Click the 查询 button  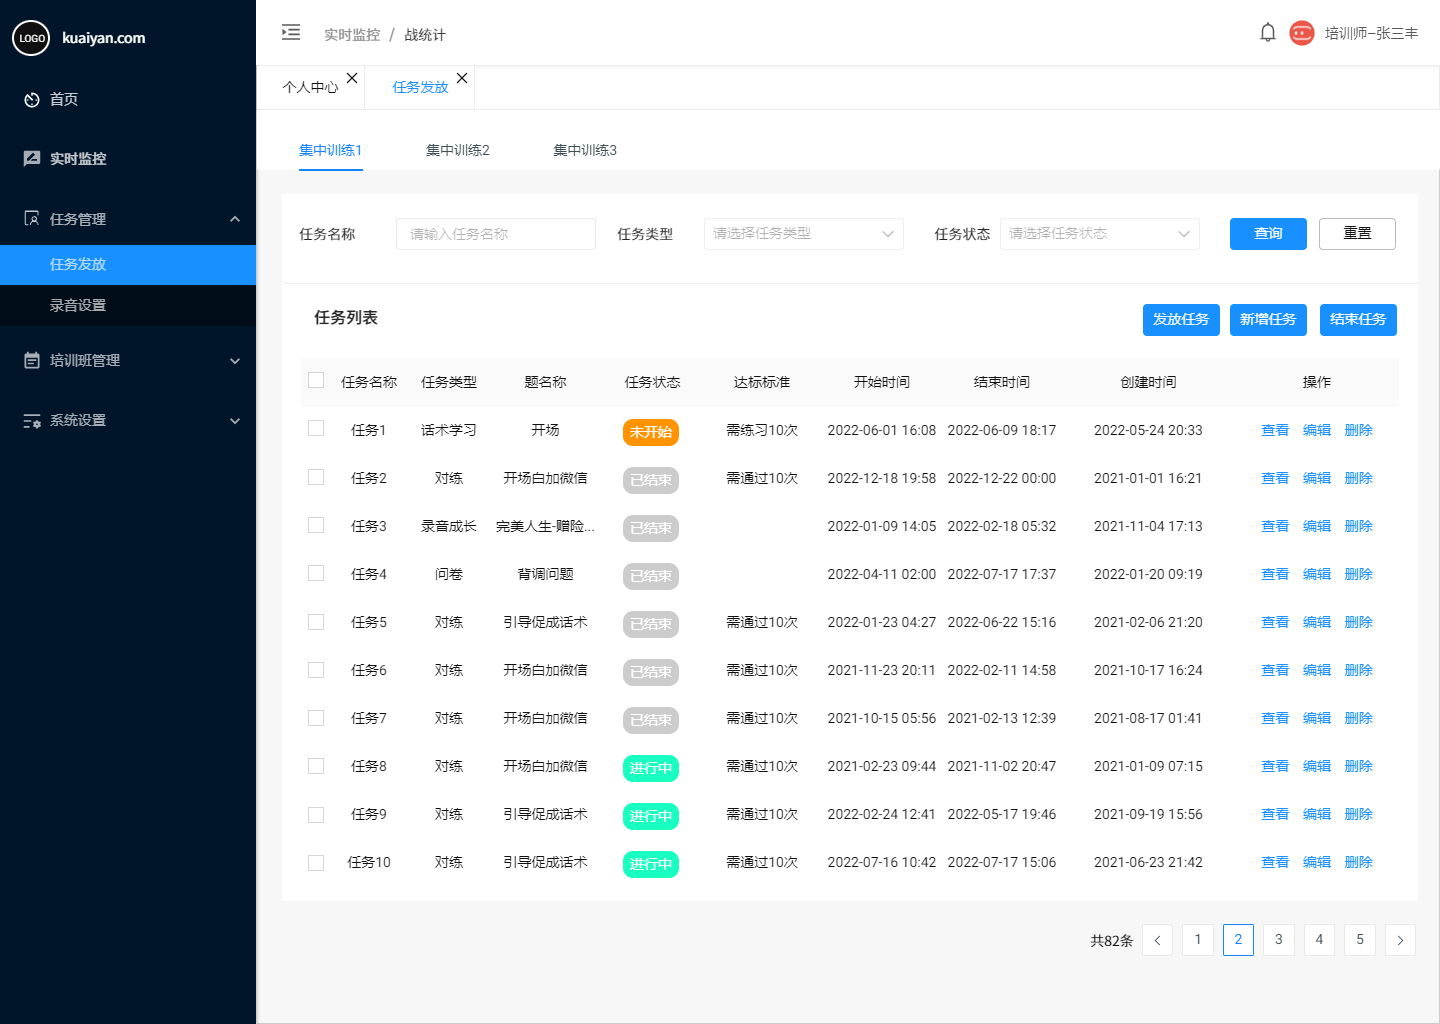[1268, 234]
